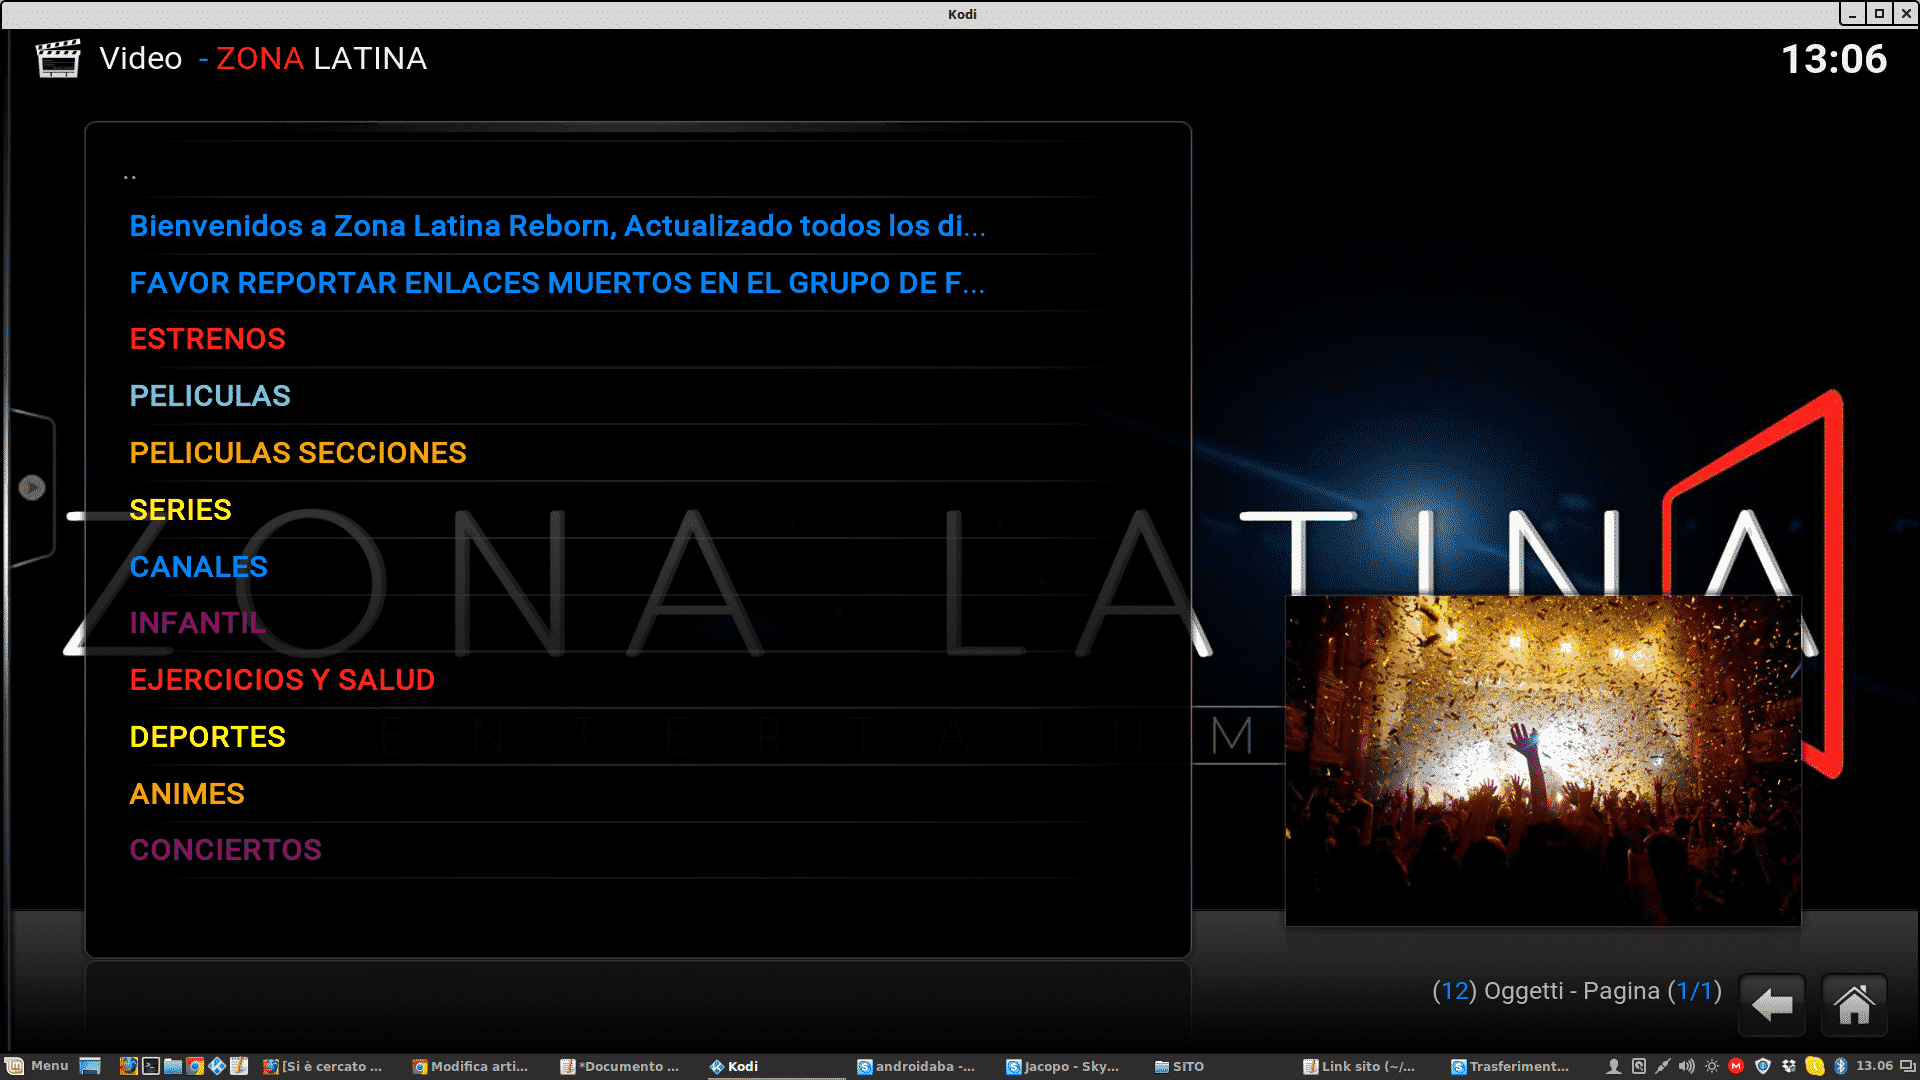Click the red MEGA tray icon
The width and height of the screenshot is (1920, 1080).
(x=1736, y=1066)
